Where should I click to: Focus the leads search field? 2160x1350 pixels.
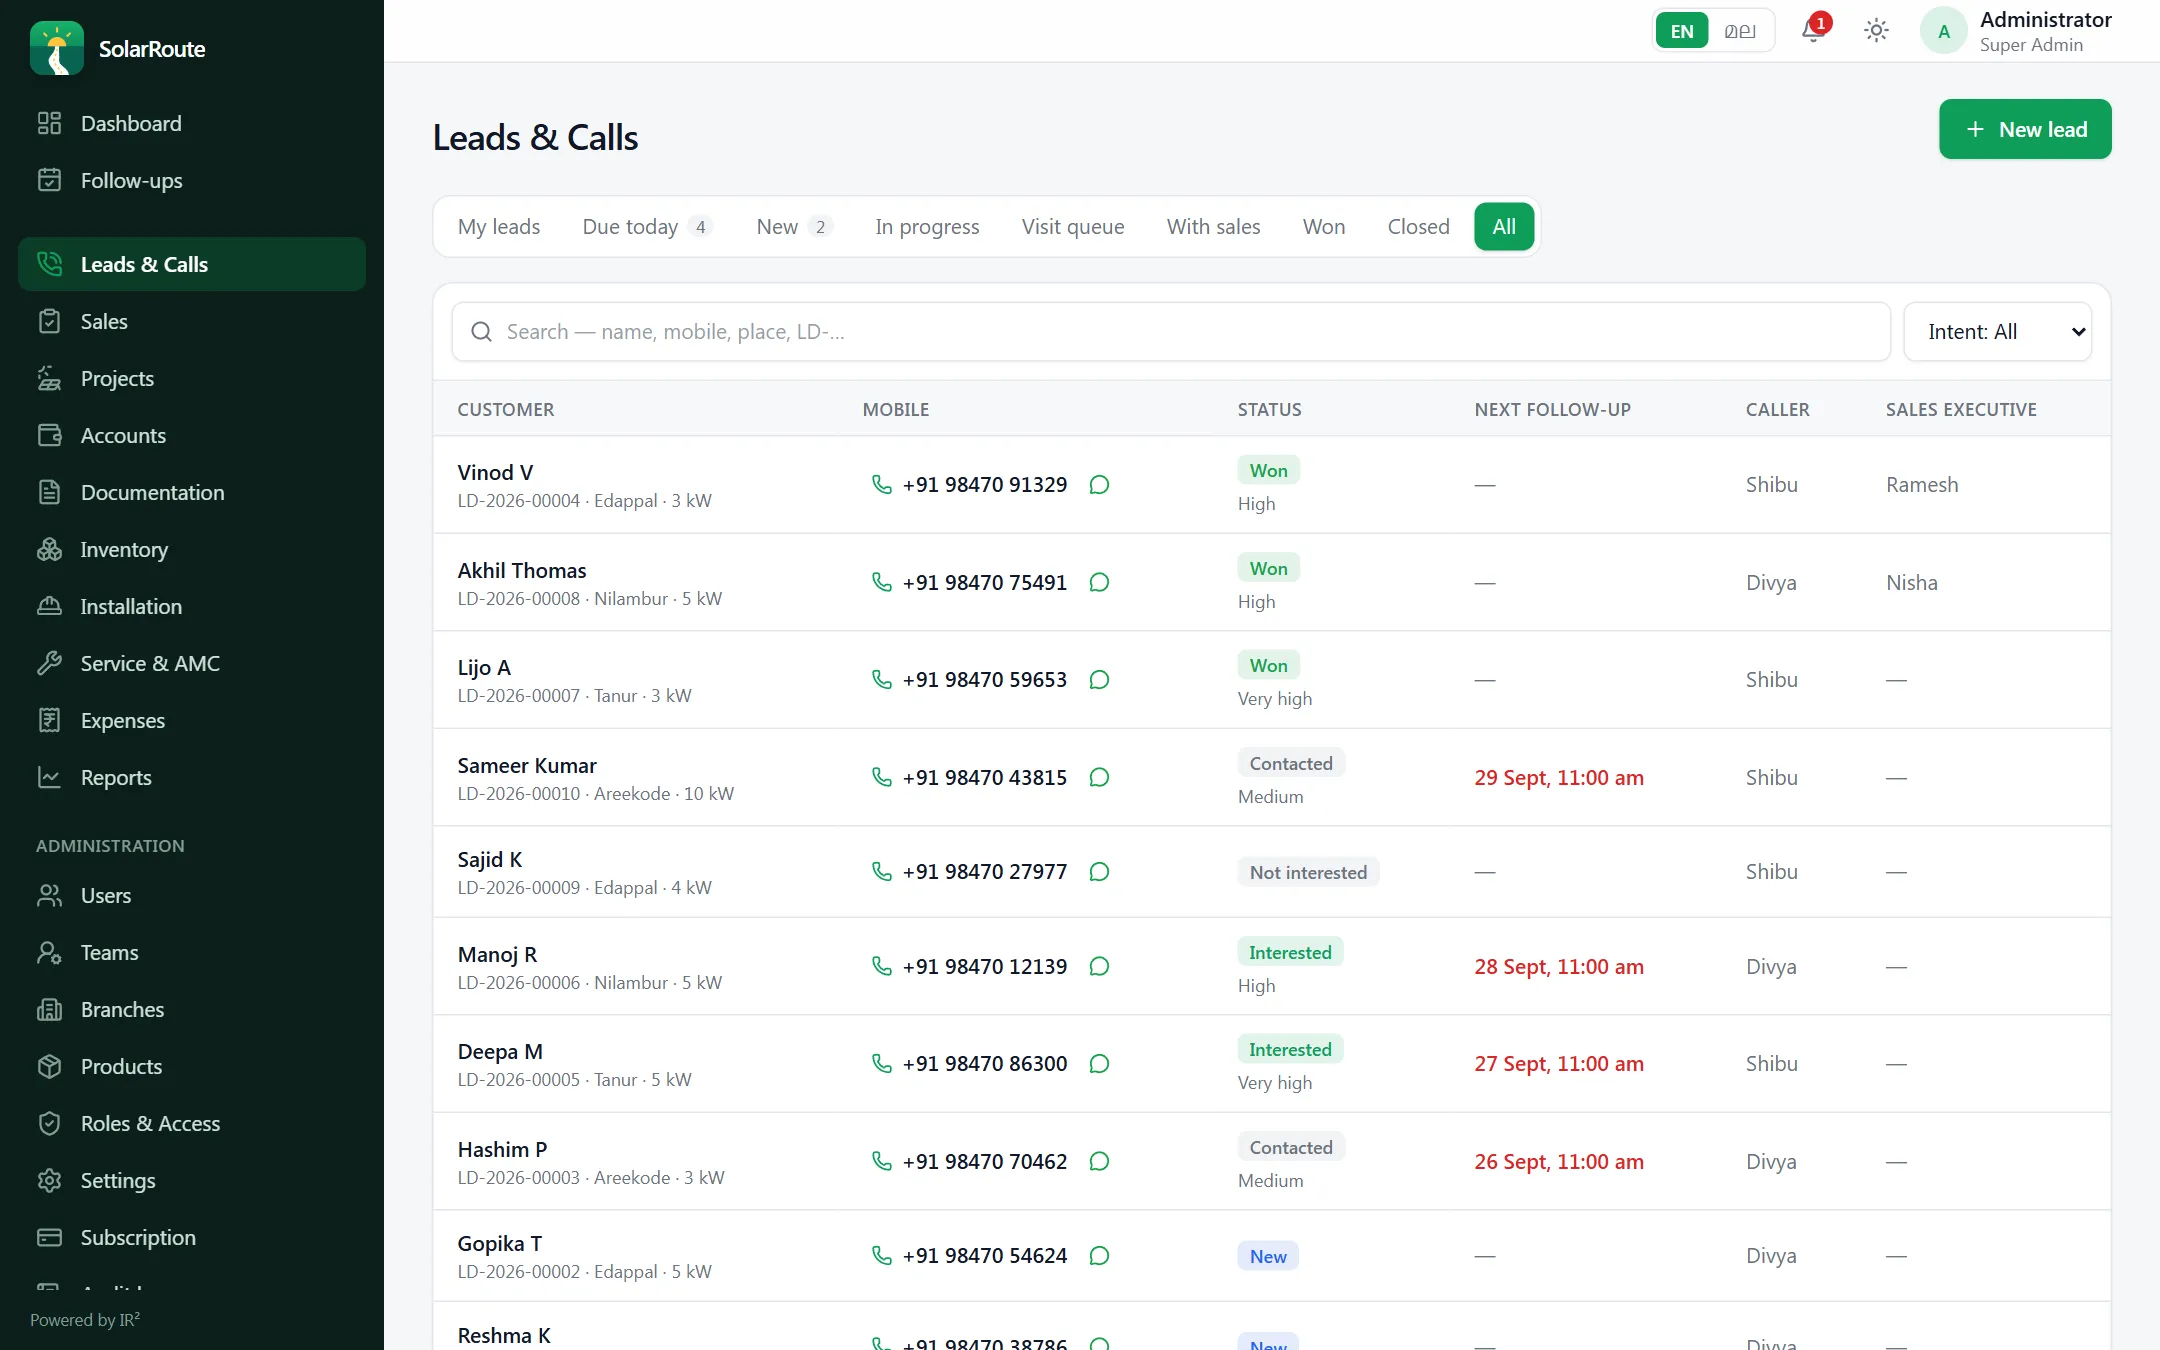point(1171,332)
